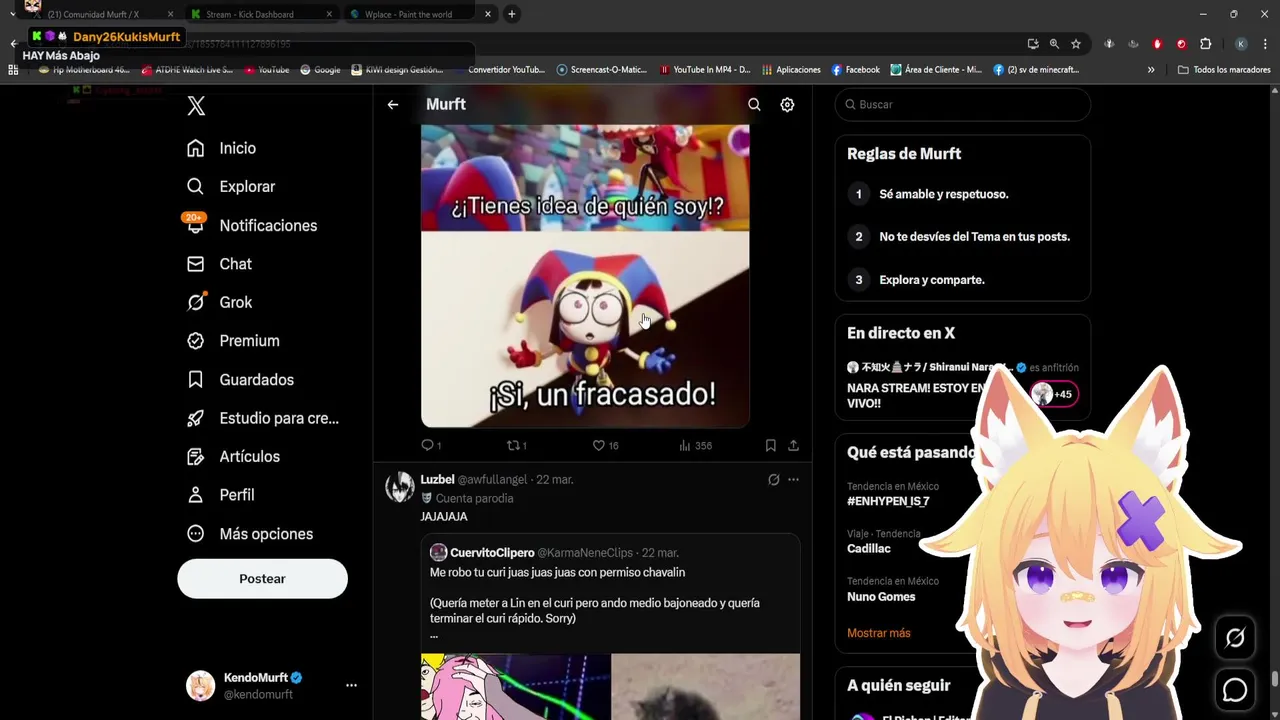Open Facebook bookmark
The height and width of the screenshot is (720, 1280).
point(855,70)
